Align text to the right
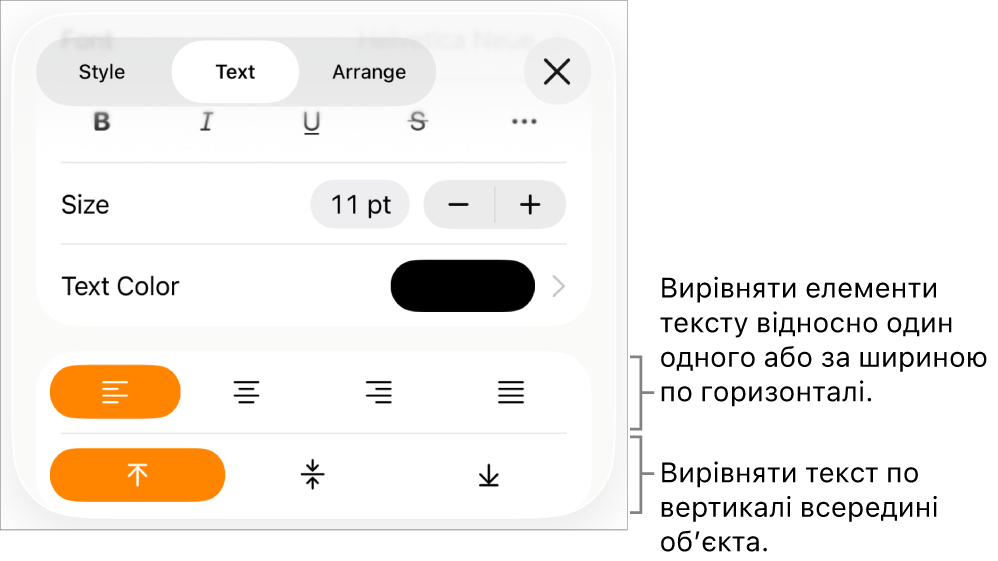 (x=379, y=392)
